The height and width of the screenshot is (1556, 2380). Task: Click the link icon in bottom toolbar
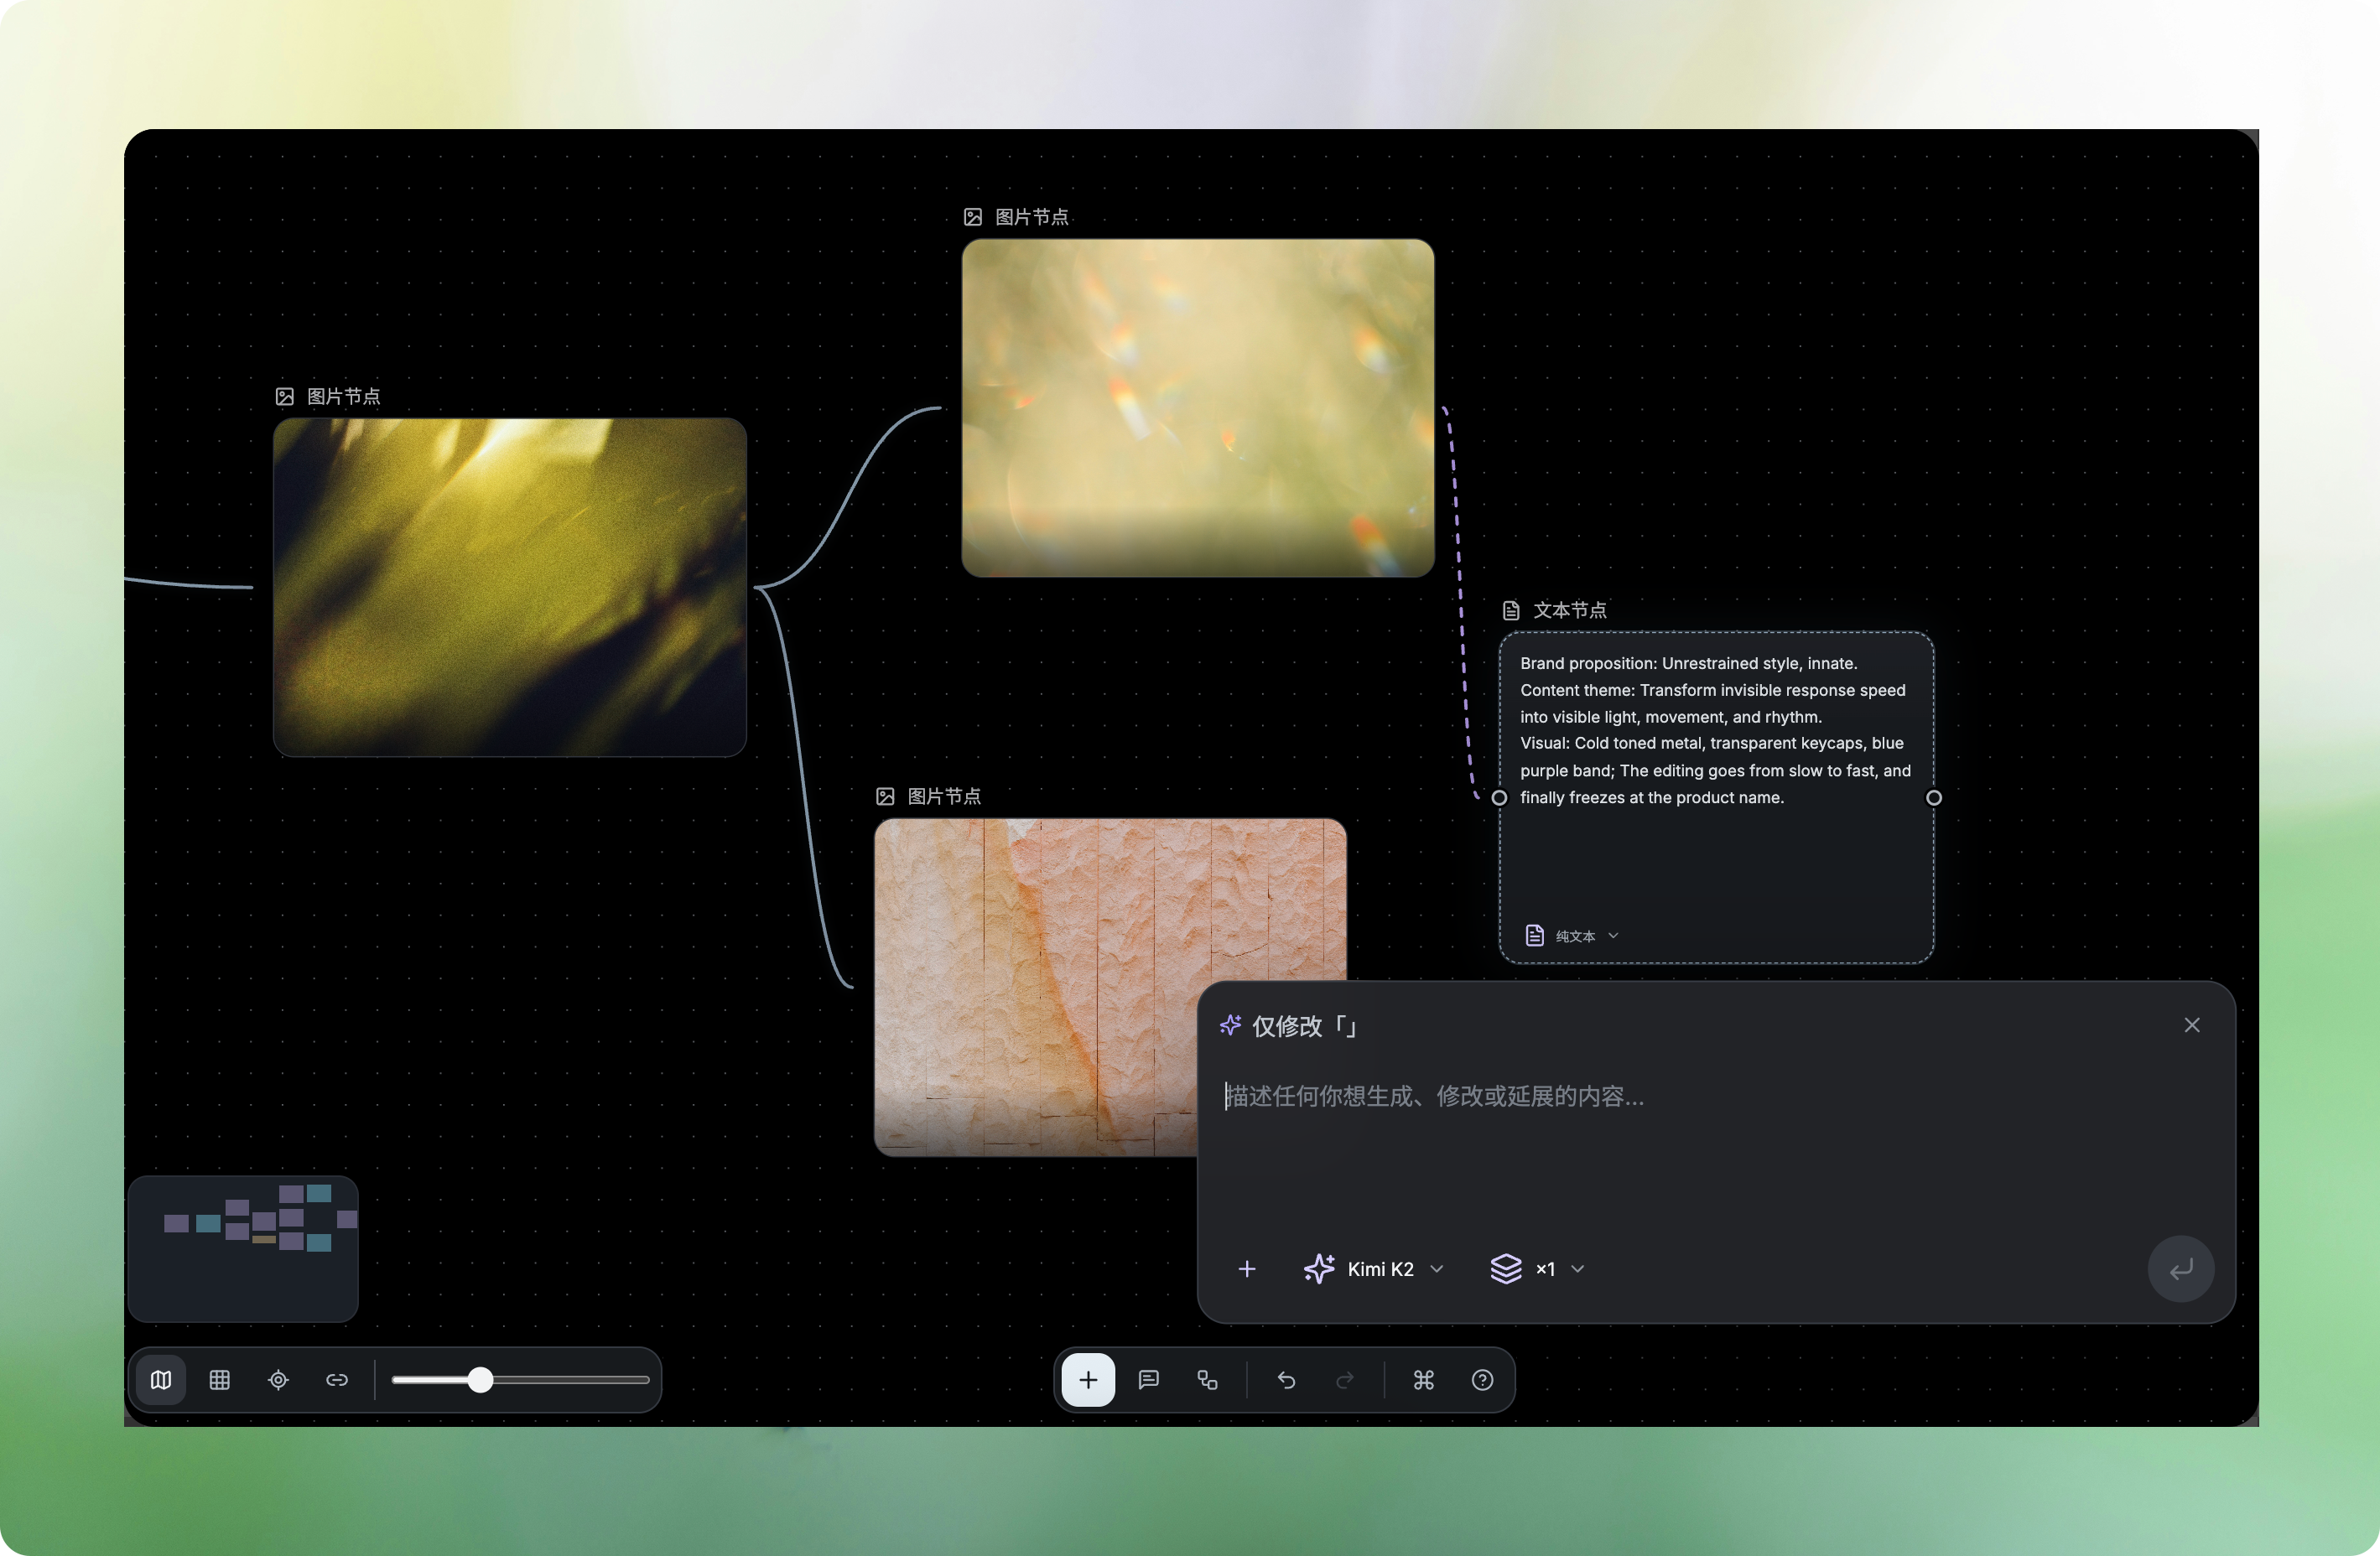coord(337,1380)
